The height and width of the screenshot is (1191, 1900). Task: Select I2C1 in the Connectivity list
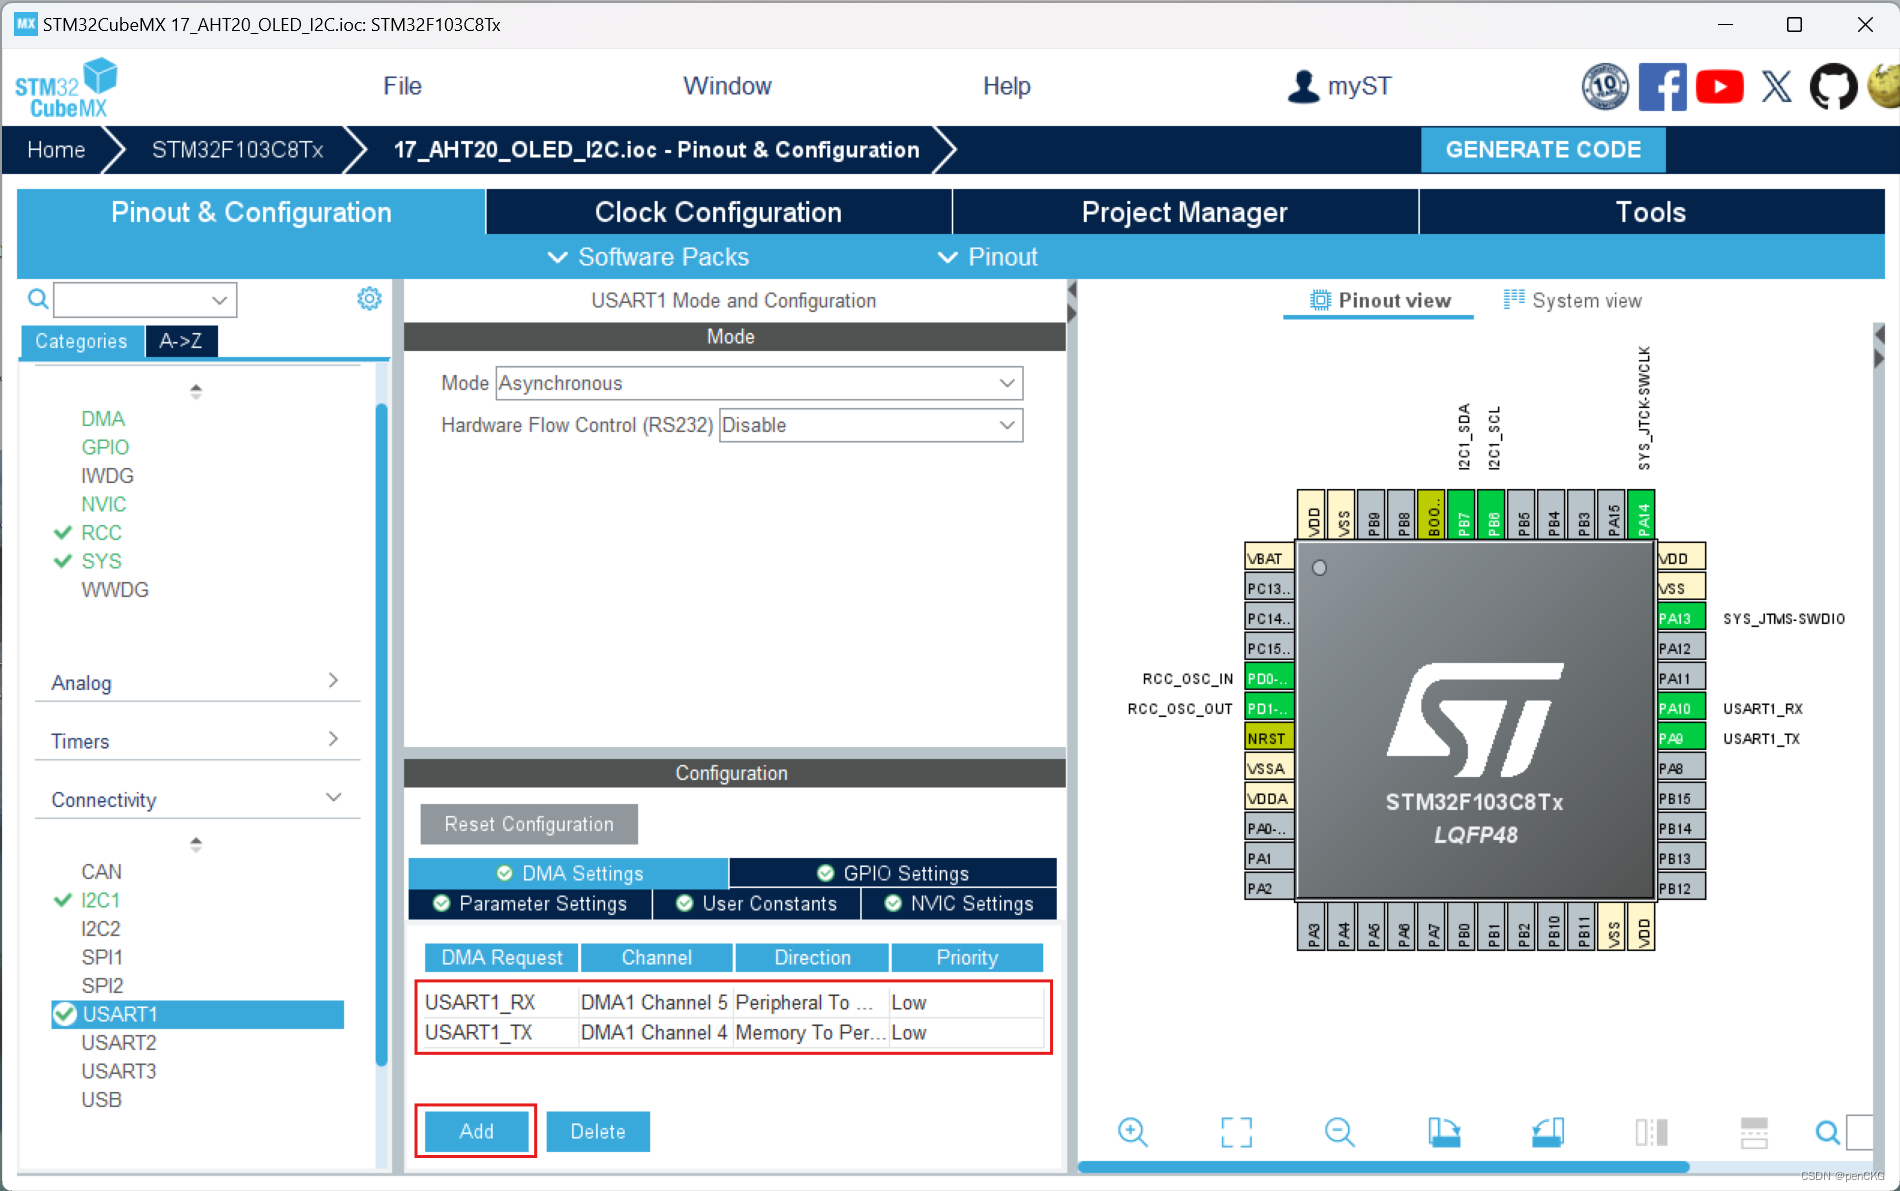(x=100, y=900)
